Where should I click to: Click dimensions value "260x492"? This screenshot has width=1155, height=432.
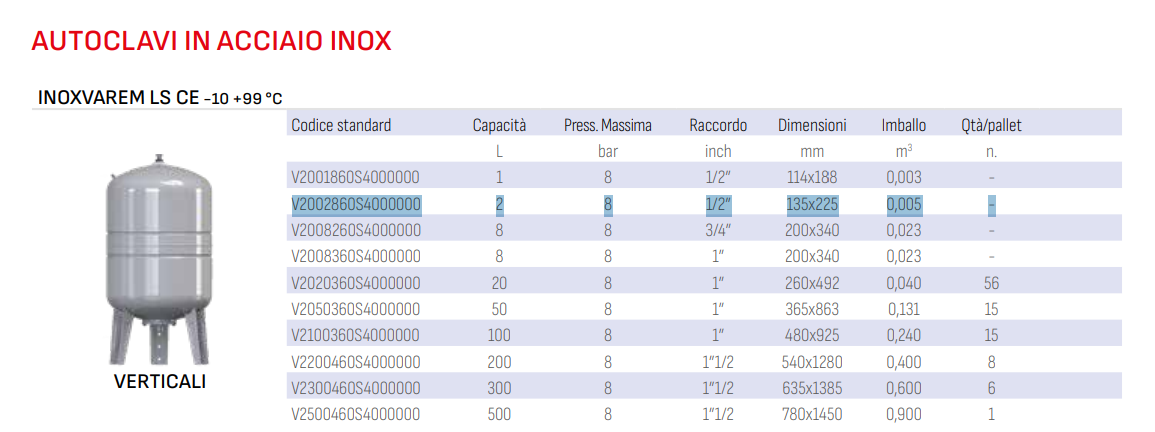(x=812, y=283)
